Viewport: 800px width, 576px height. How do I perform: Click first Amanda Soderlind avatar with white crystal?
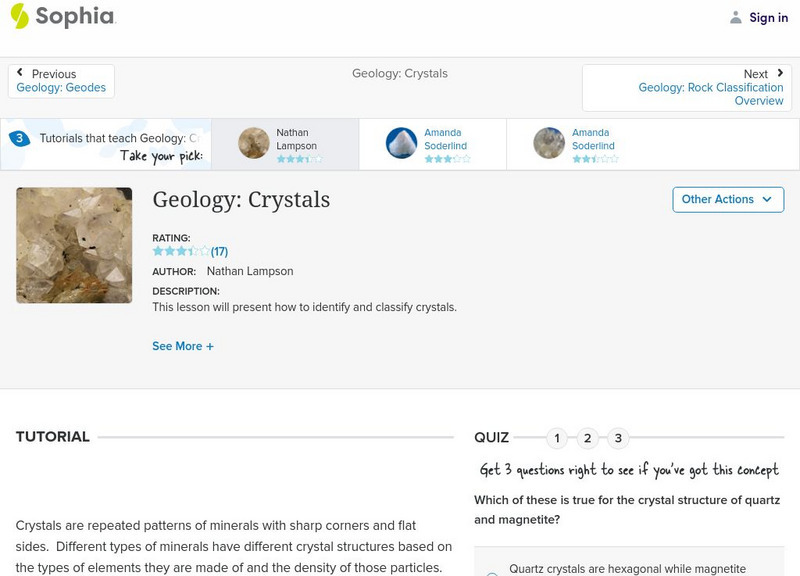pyautogui.click(x=402, y=143)
